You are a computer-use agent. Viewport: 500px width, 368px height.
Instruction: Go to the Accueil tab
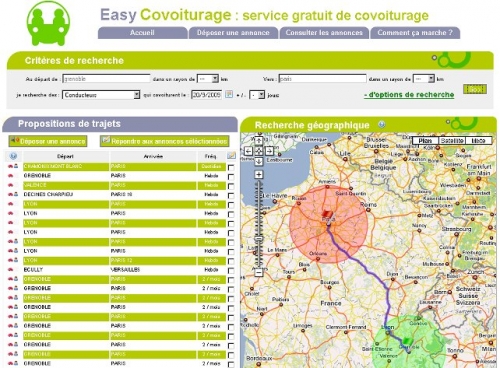click(142, 33)
